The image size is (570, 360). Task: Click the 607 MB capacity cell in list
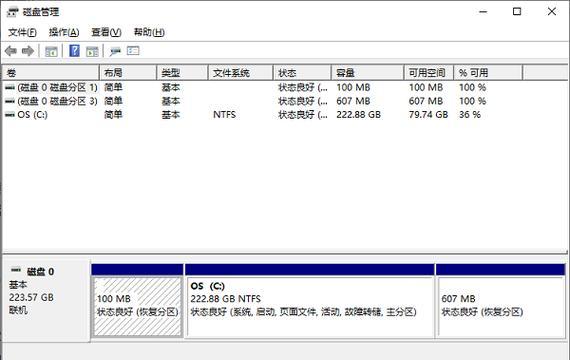click(x=353, y=101)
